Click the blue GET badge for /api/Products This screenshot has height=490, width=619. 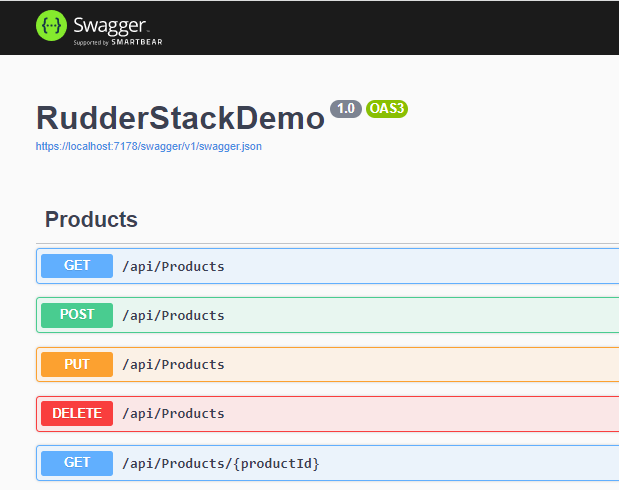pos(77,266)
